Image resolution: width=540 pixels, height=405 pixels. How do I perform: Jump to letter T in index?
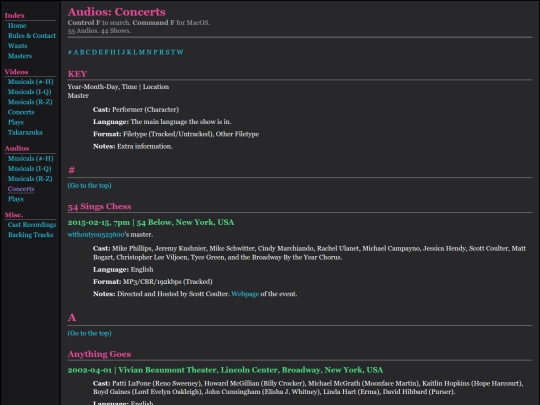pos(173,52)
